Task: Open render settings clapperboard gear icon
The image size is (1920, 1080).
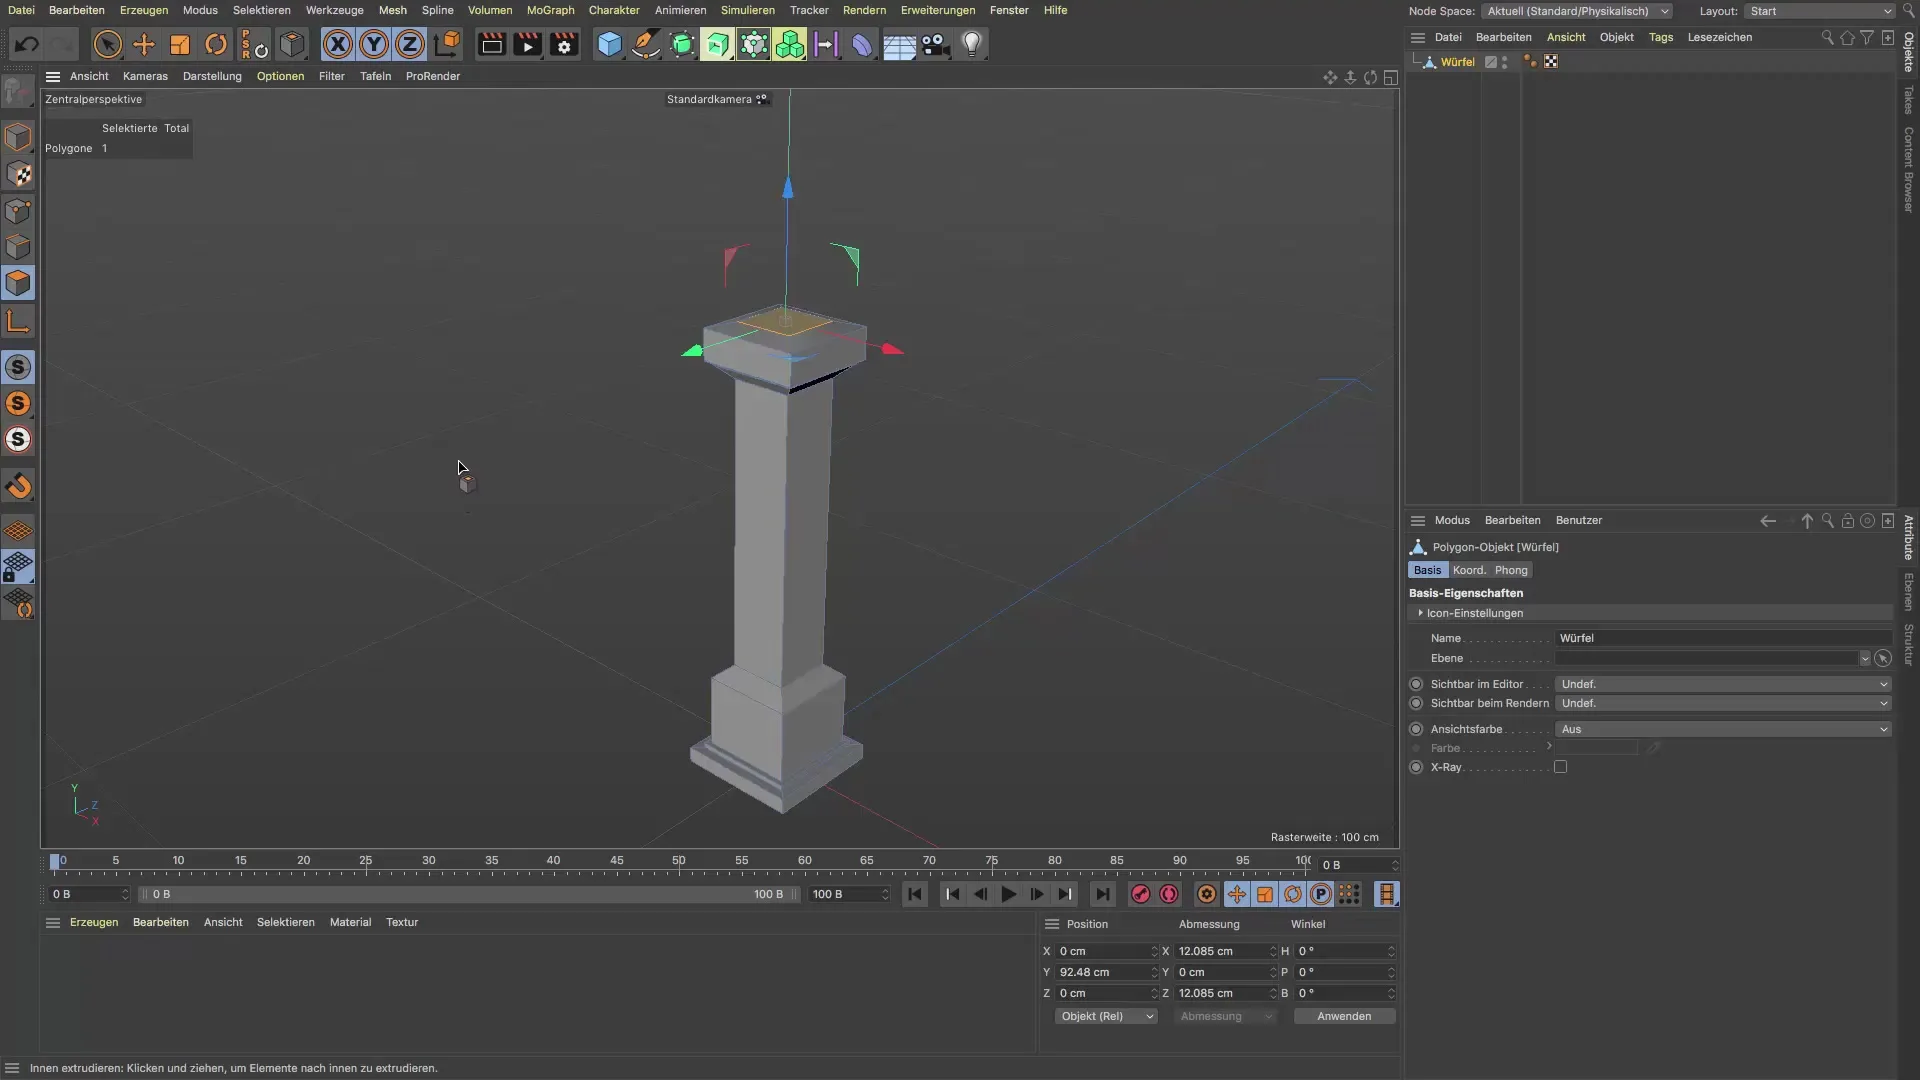Action: coord(564,44)
